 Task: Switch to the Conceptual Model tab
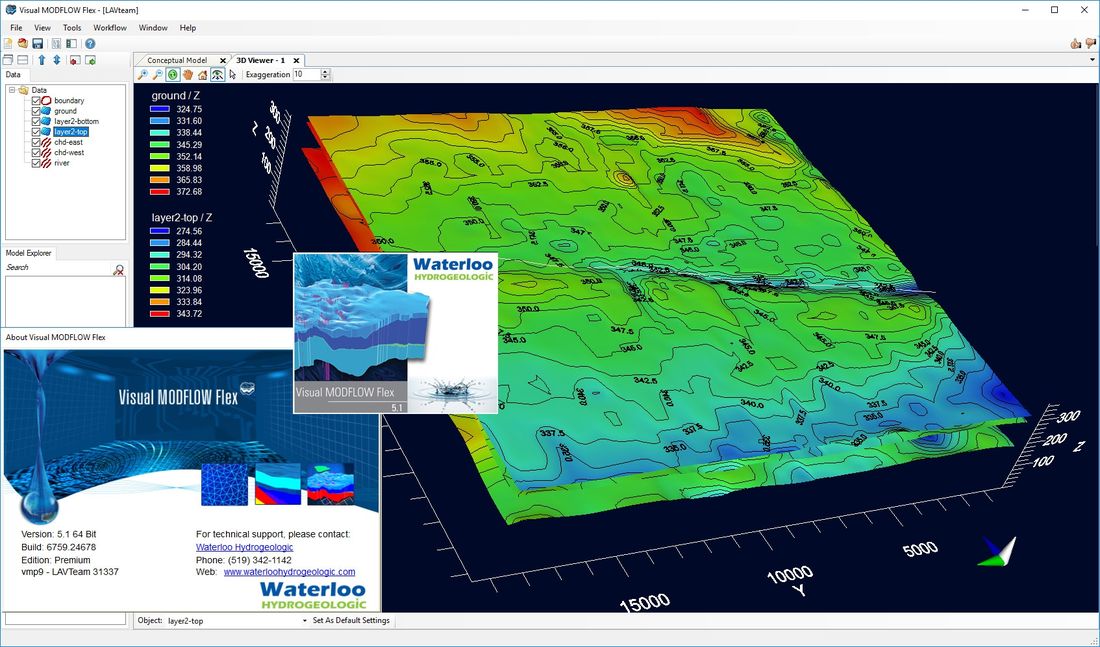coord(177,60)
